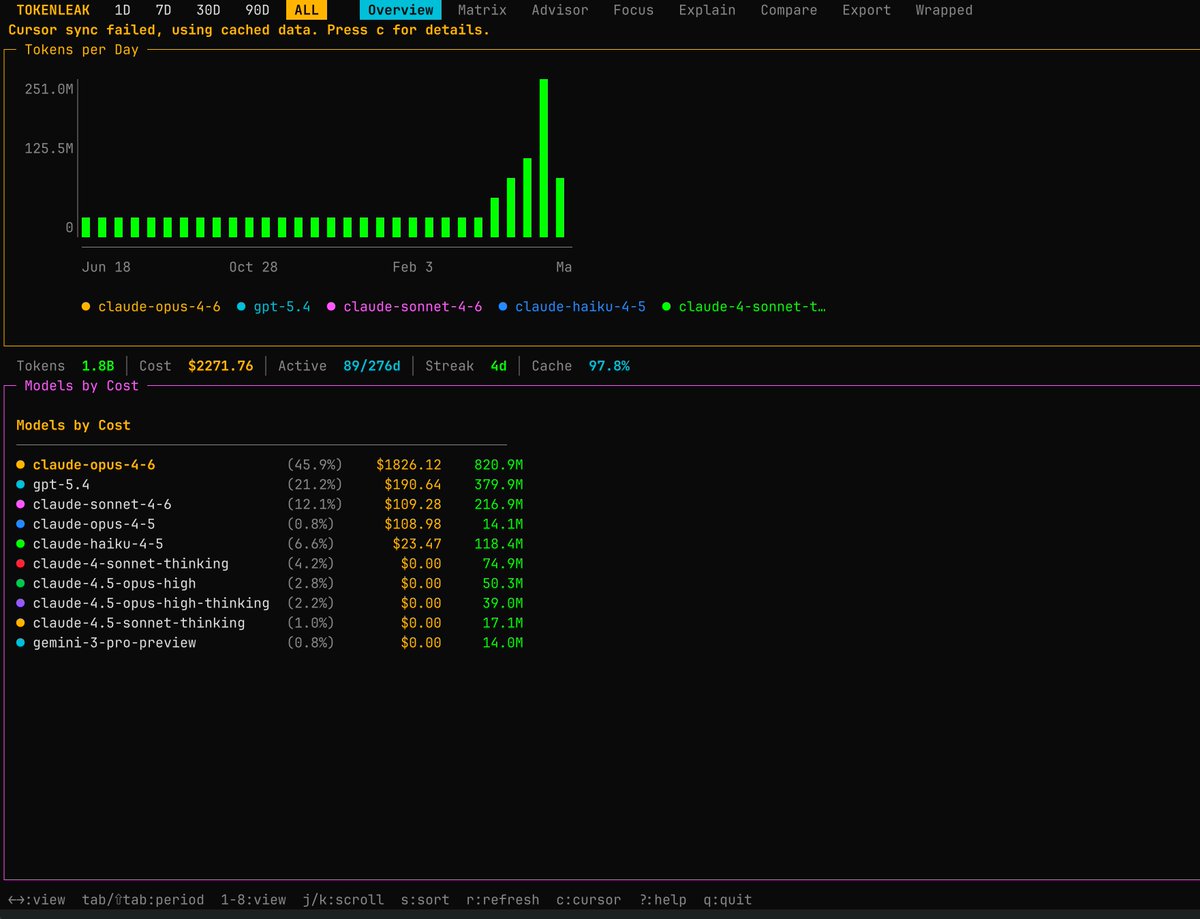This screenshot has height=919, width=1200.
Task: Select the 1D period tab
Action: pos(123,10)
